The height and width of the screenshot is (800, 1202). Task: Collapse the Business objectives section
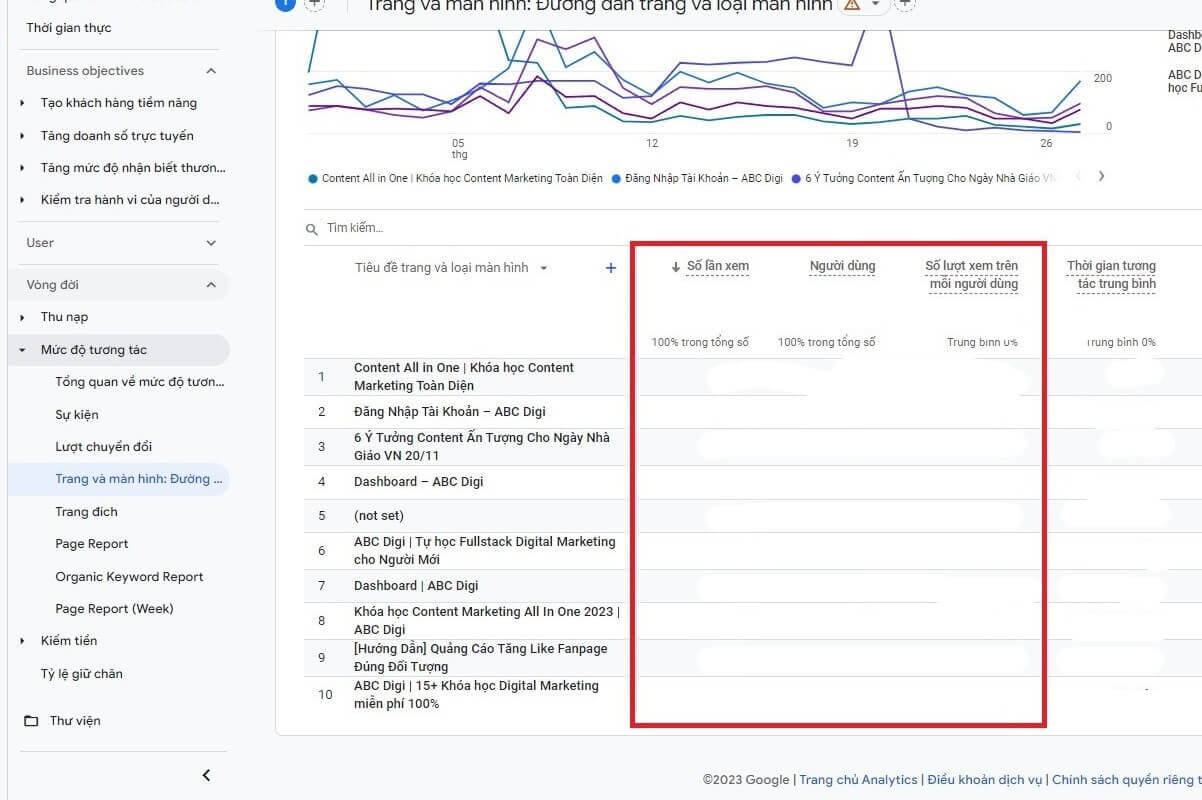[x=211, y=71]
